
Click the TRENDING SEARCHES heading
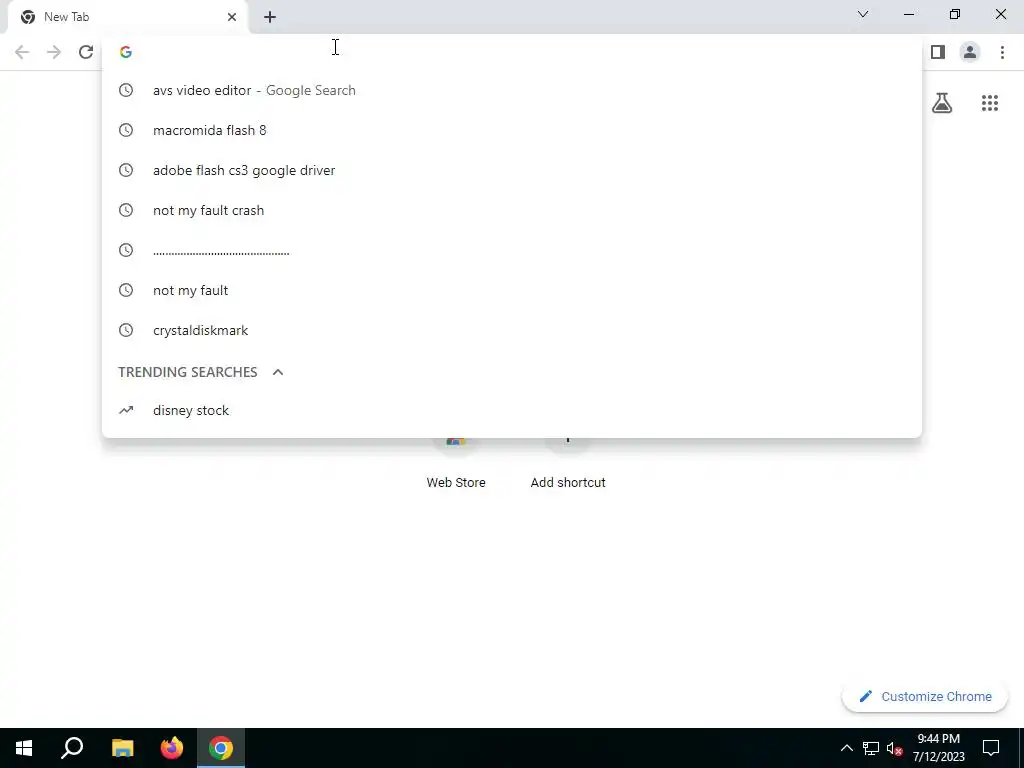point(187,372)
